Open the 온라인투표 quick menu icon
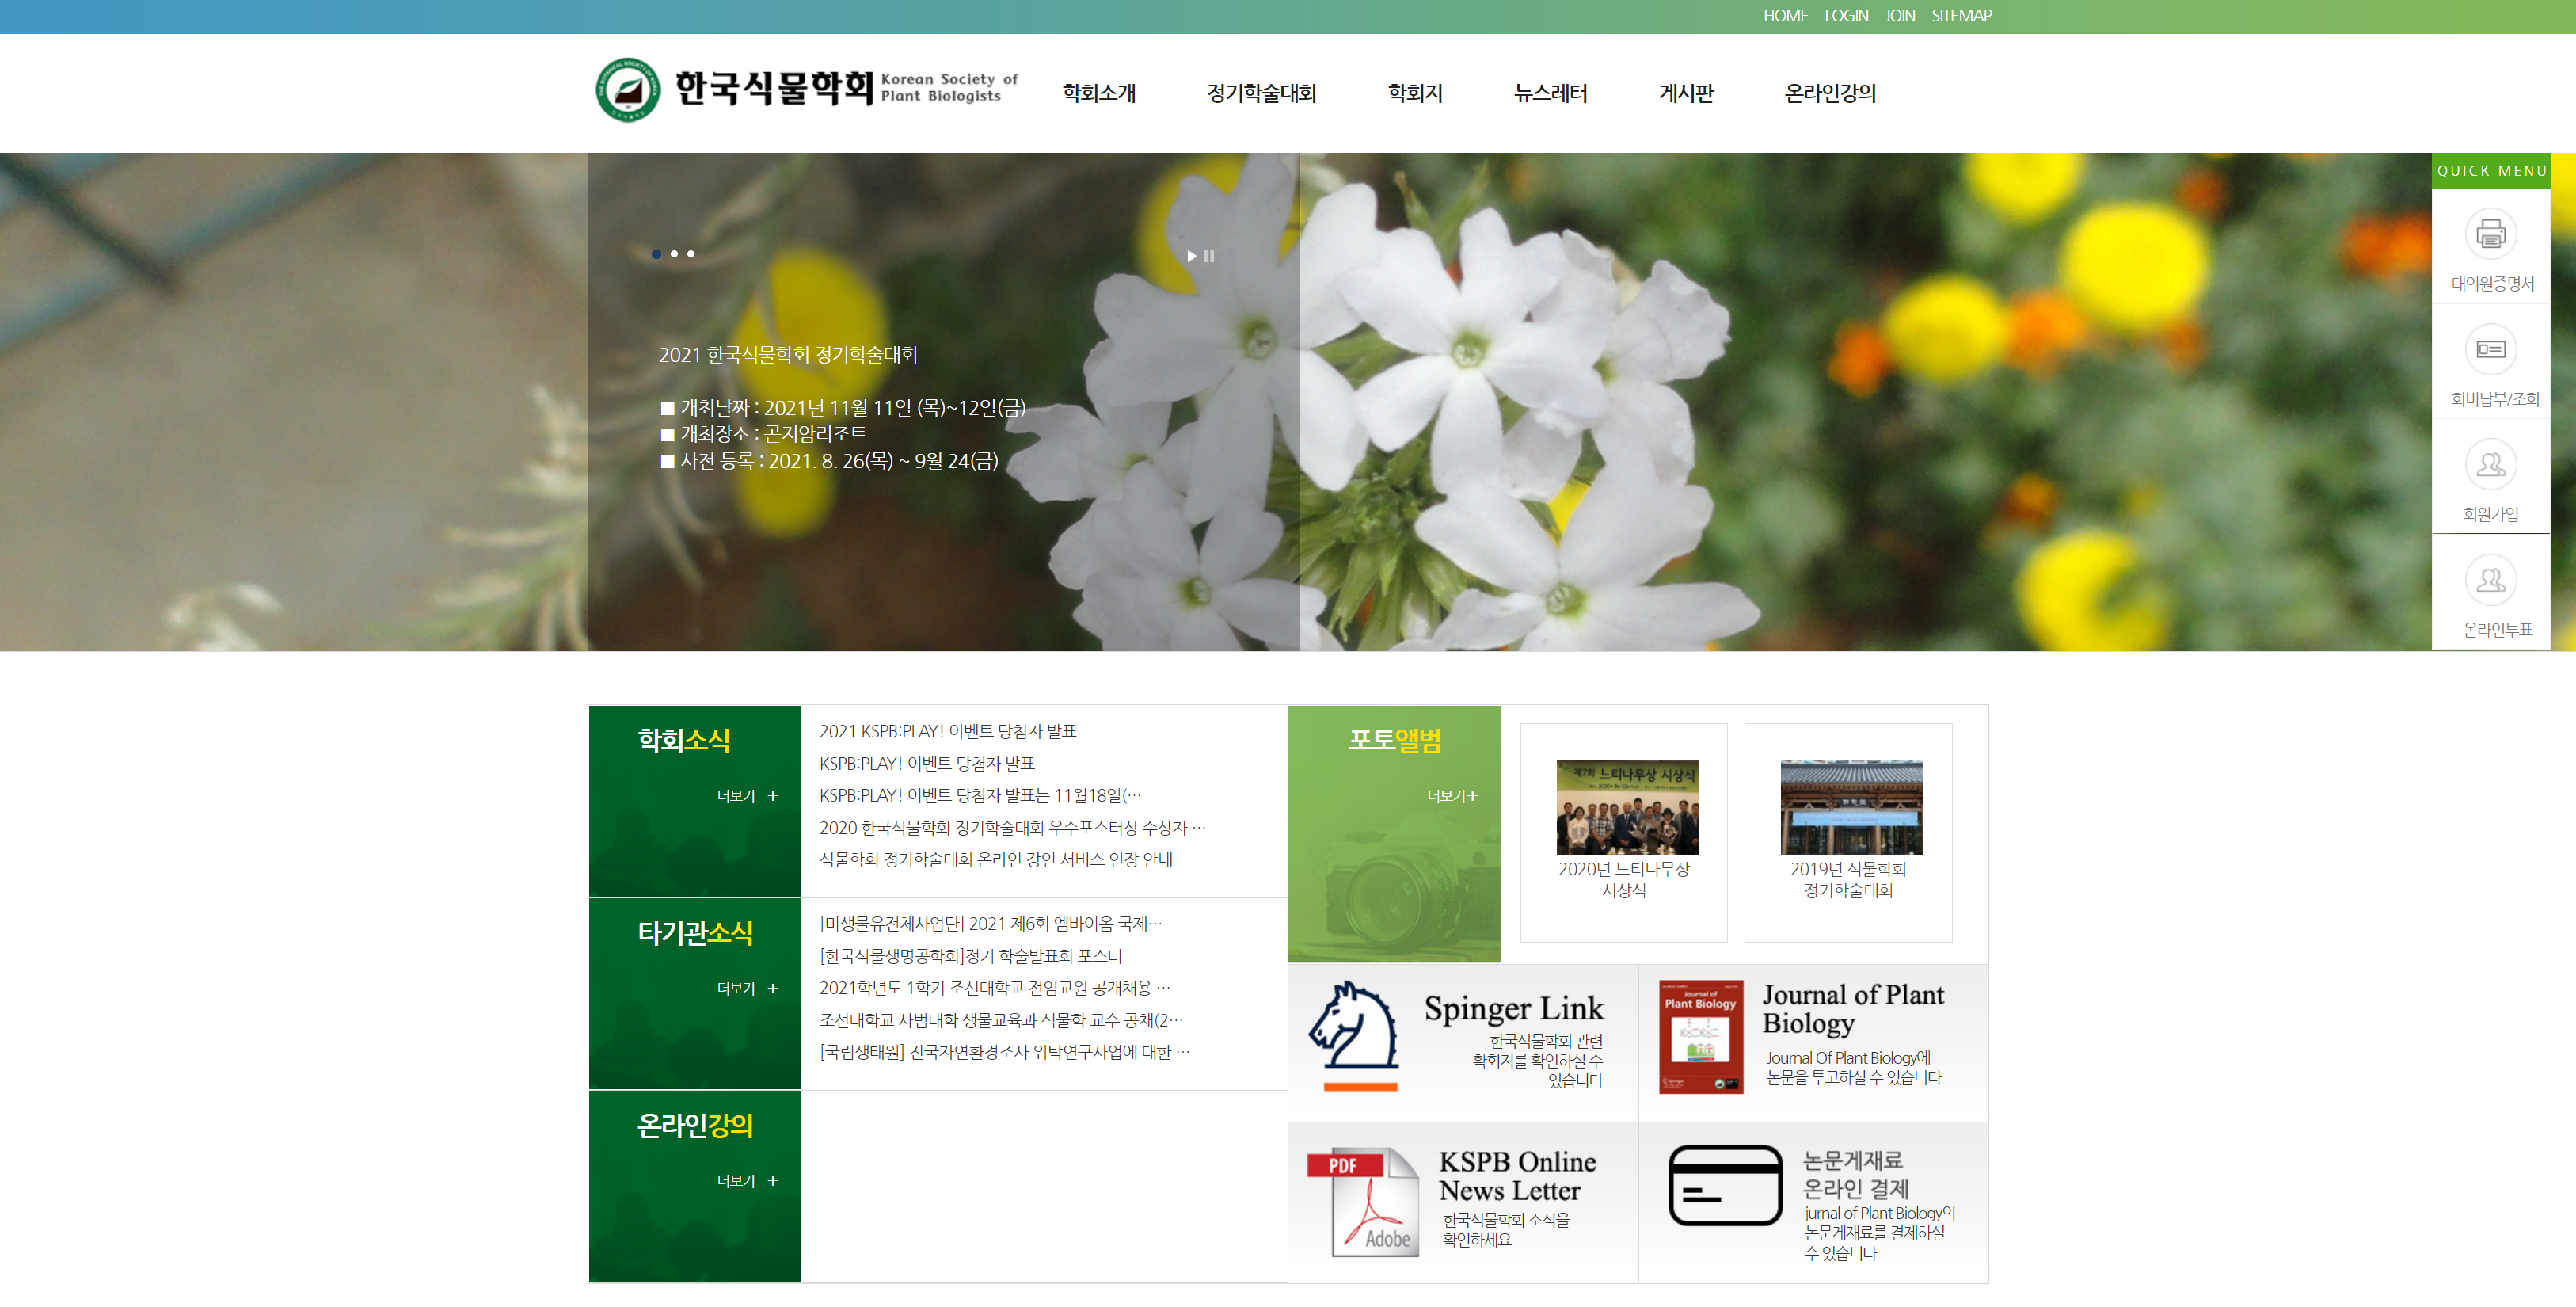The image size is (2576, 1307). pos(2490,580)
